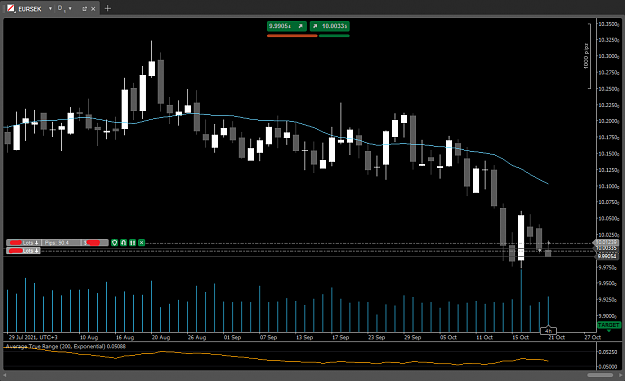Screen dimensions: 625x381
Task: Click the horizontal scrollbar thumb at bottom
Action: [600, 375]
